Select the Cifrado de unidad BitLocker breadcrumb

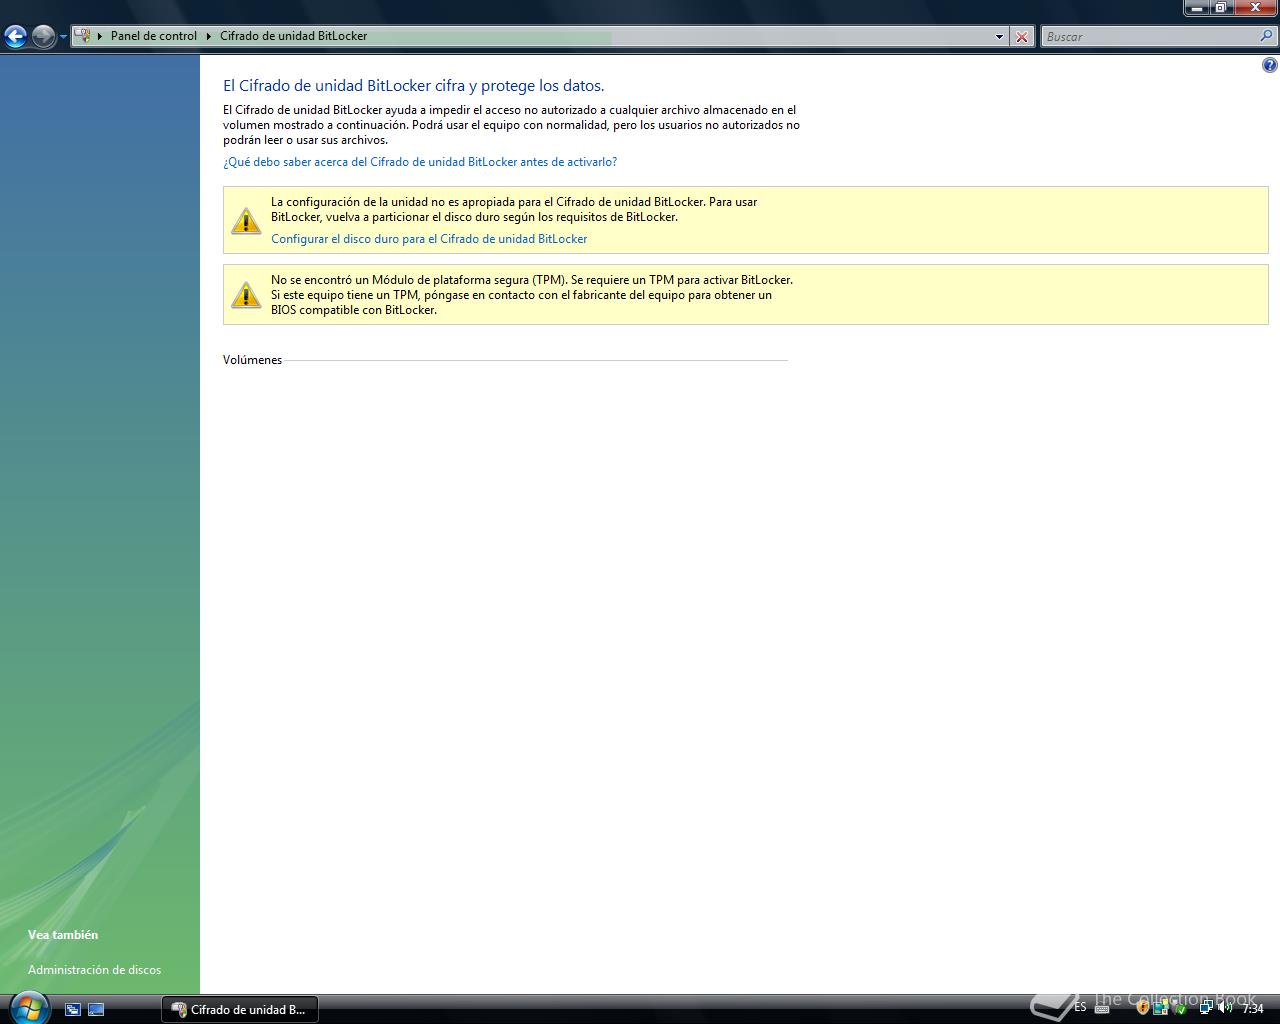pyautogui.click(x=293, y=36)
